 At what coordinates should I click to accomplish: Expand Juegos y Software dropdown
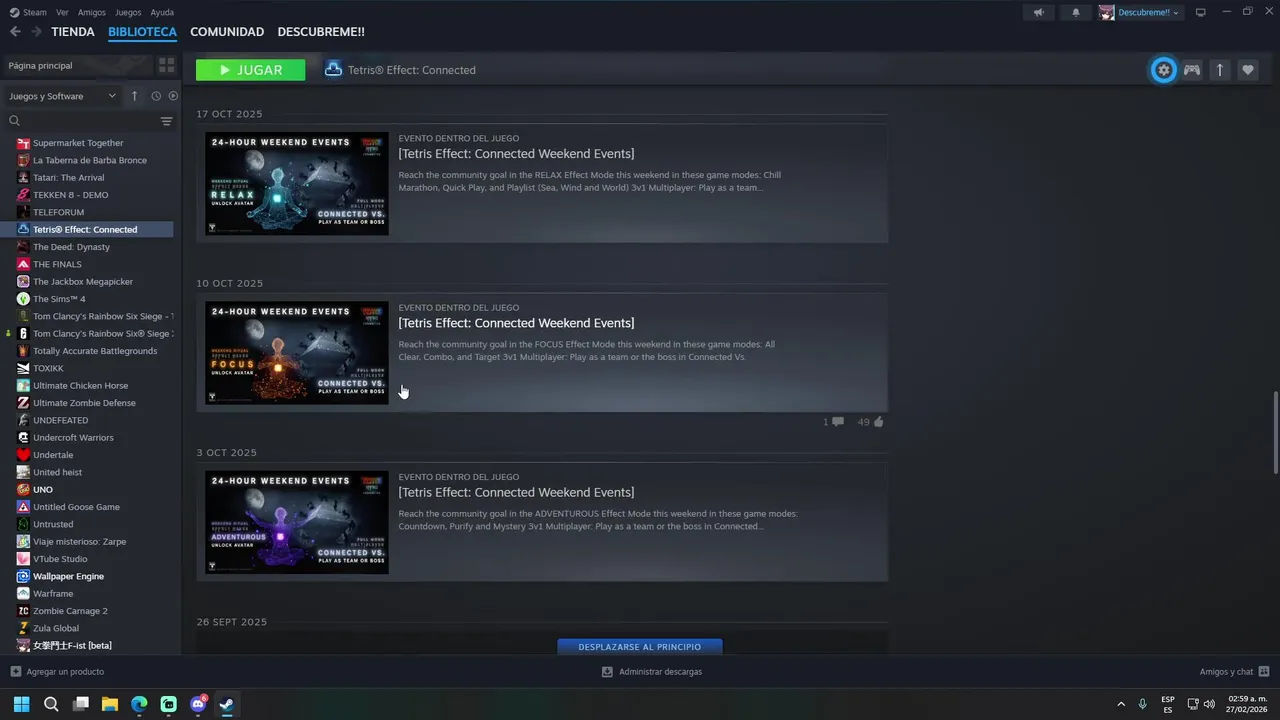tap(63, 96)
